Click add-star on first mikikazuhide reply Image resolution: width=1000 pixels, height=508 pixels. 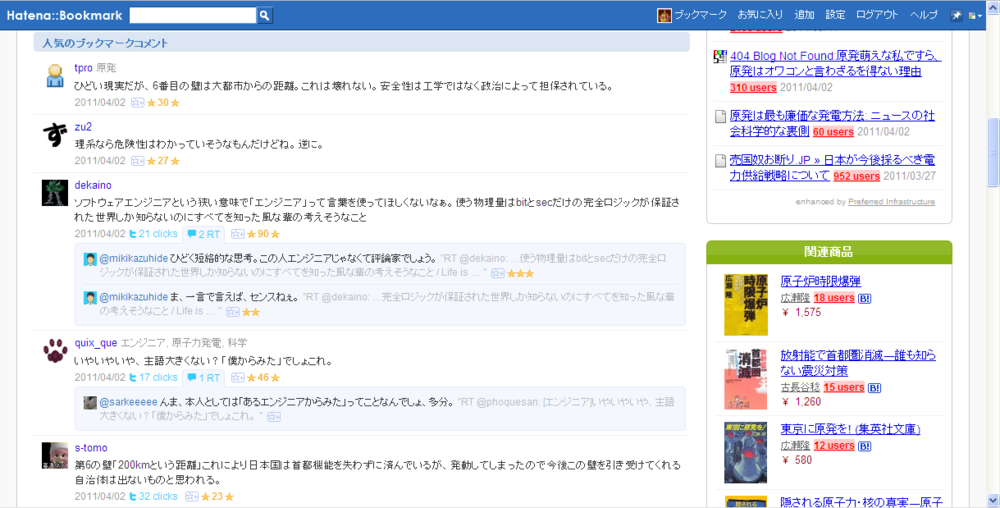498,273
